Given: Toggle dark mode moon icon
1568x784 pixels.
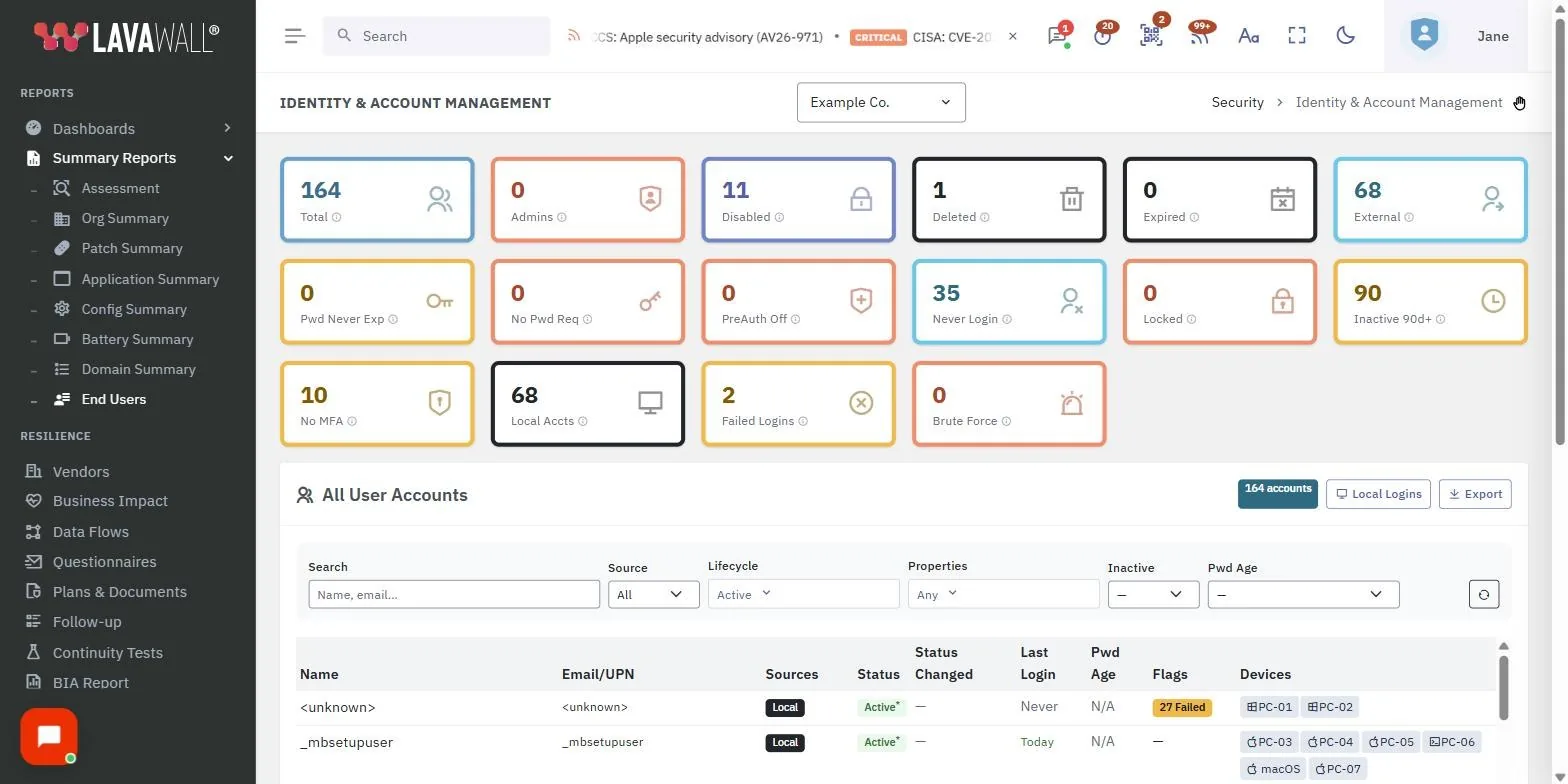Looking at the screenshot, I should 1345,36.
